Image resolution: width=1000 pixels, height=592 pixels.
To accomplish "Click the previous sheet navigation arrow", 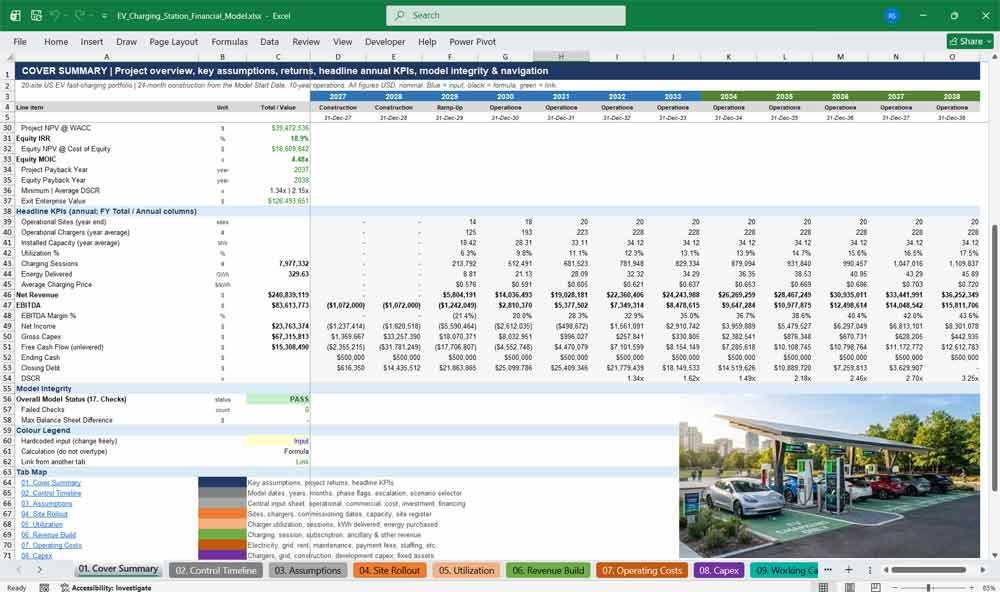I will coord(19,570).
